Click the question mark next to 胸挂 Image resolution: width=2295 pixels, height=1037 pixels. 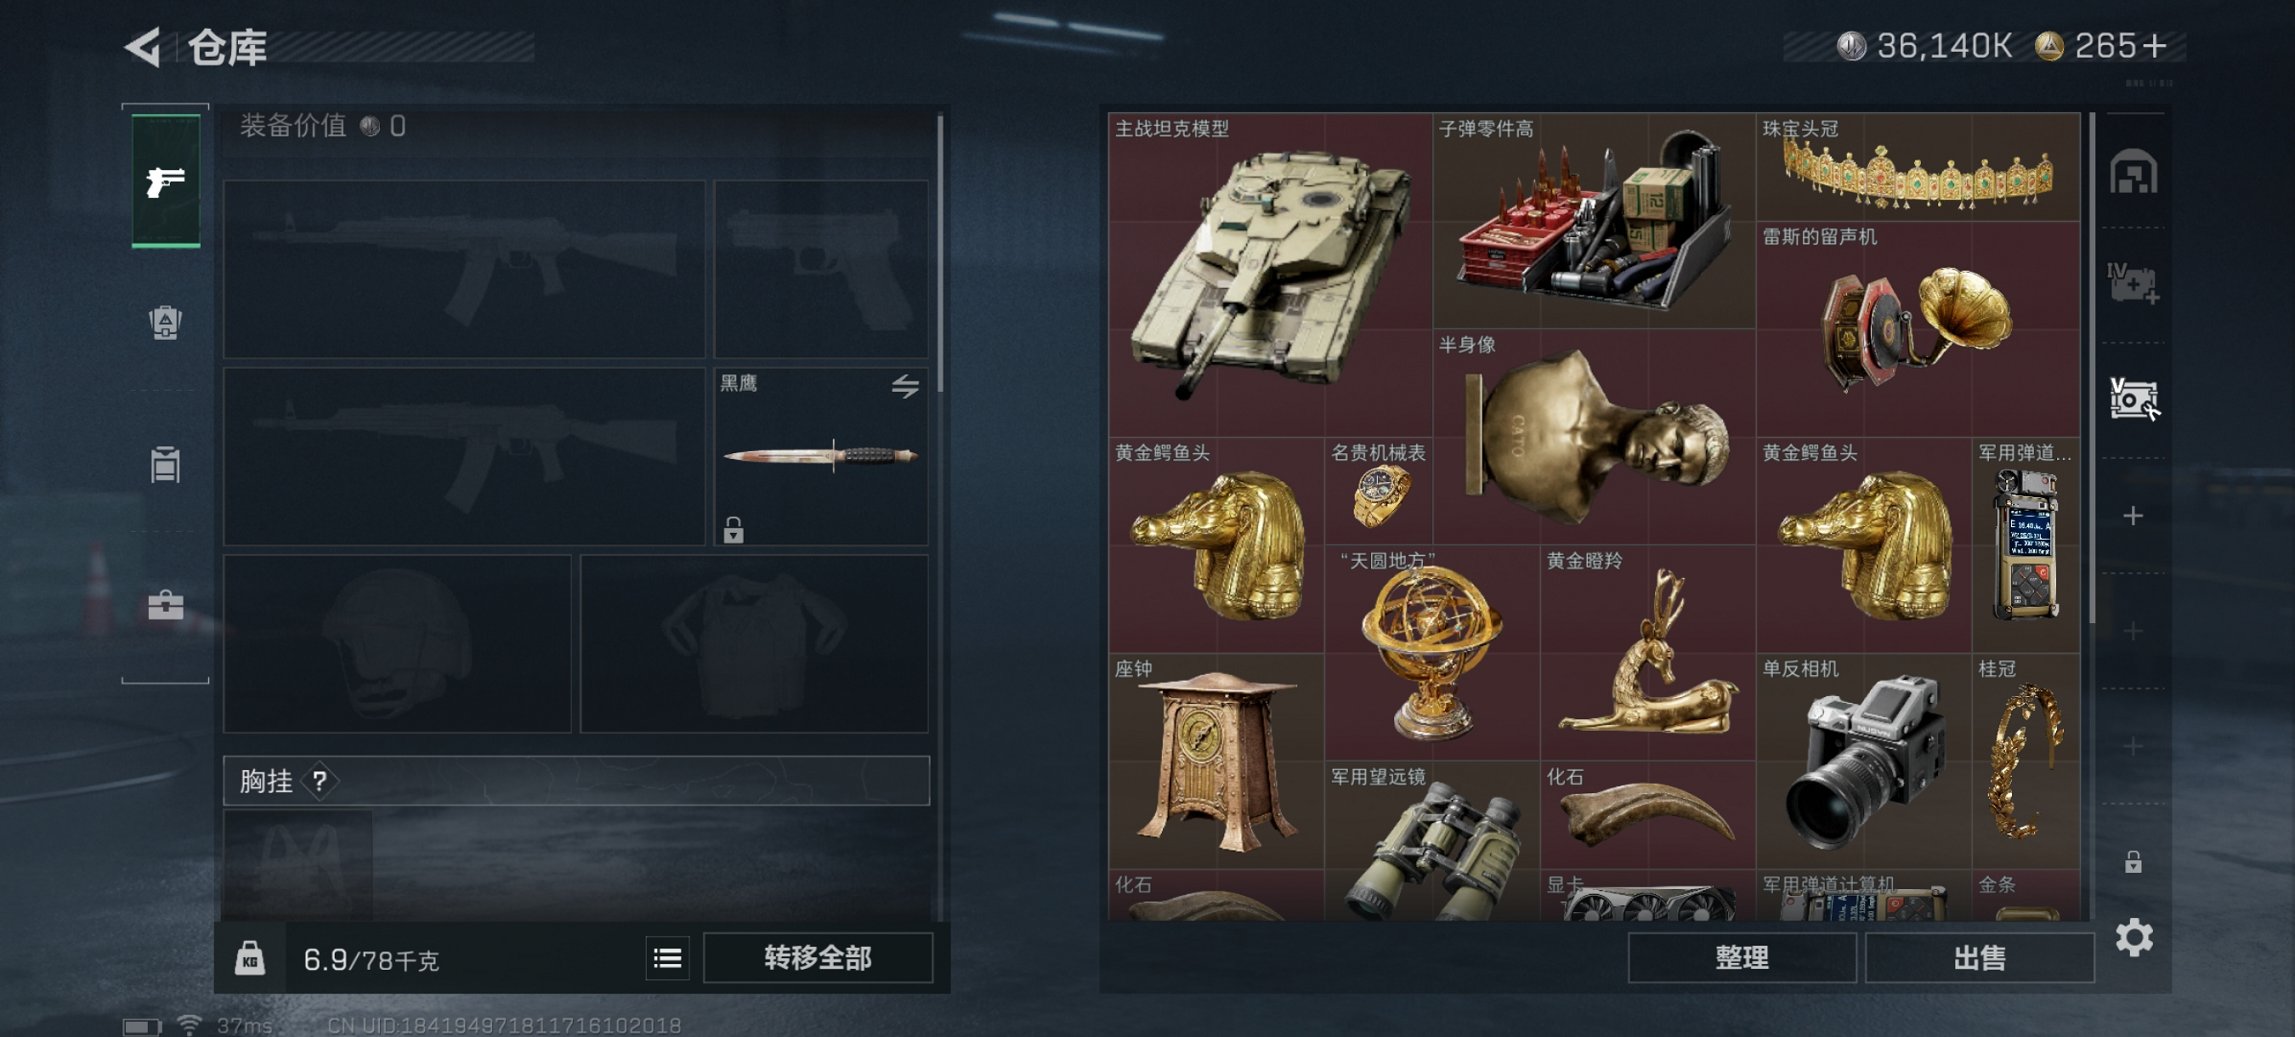click(x=319, y=781)
